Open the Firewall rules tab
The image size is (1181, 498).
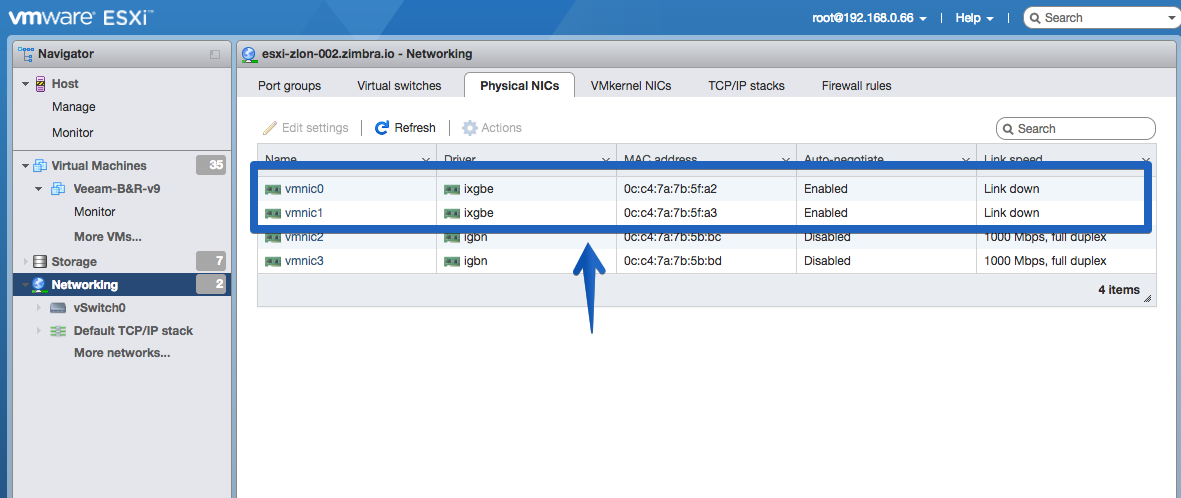coord(856,86)
